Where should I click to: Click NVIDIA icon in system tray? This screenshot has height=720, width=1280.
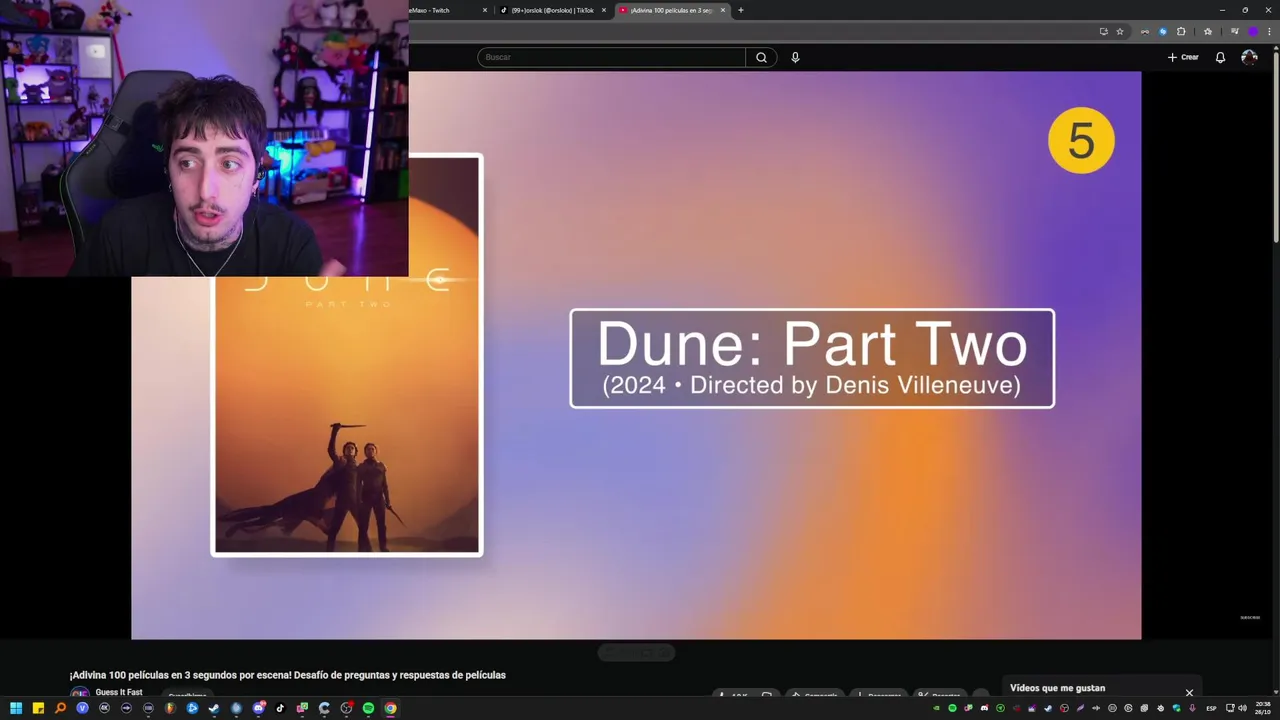pyautogui.click(x=936, y=708)
